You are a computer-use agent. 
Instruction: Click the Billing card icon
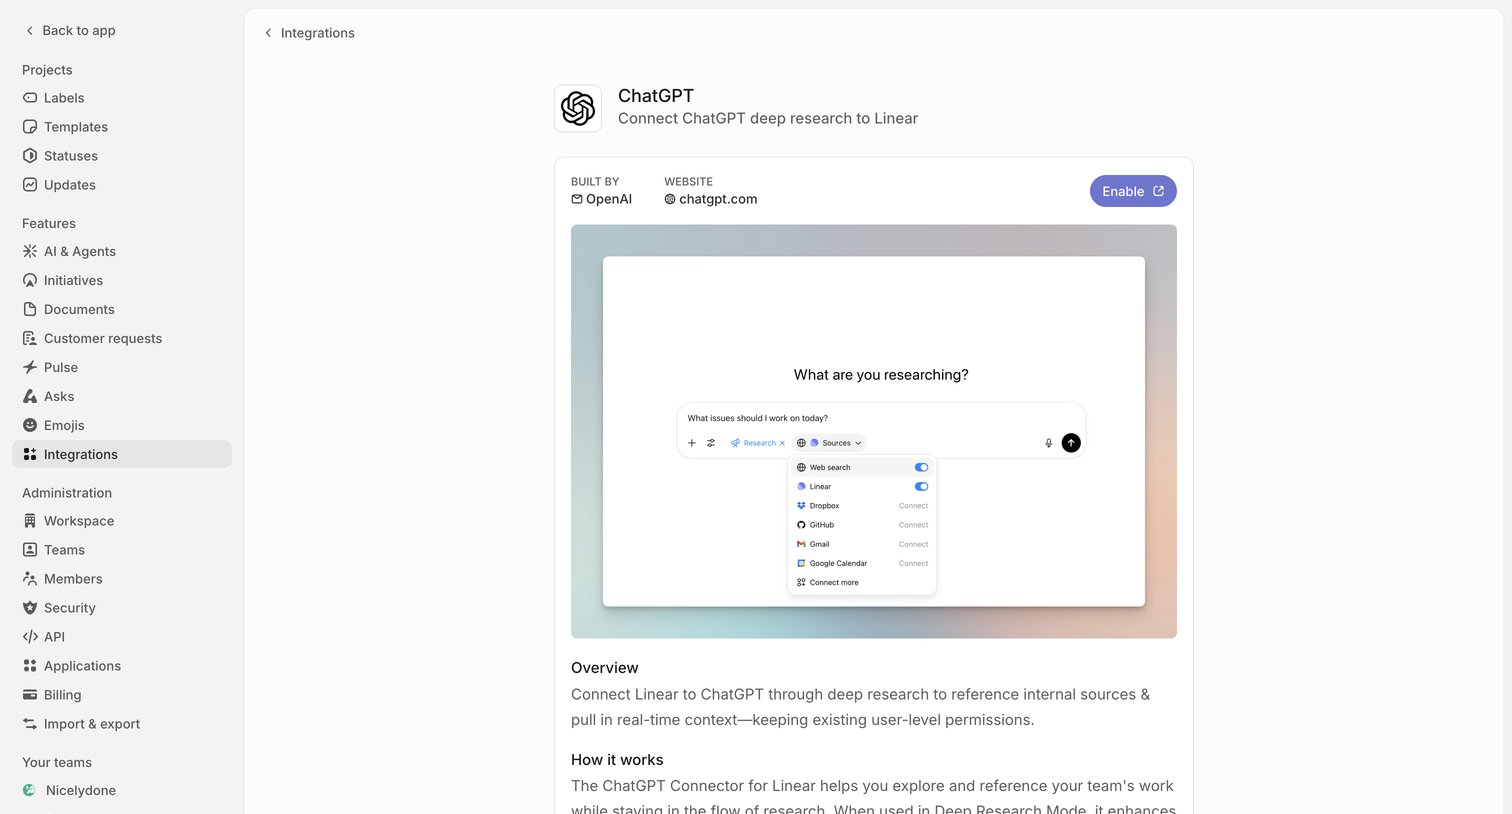pos(30,695)
